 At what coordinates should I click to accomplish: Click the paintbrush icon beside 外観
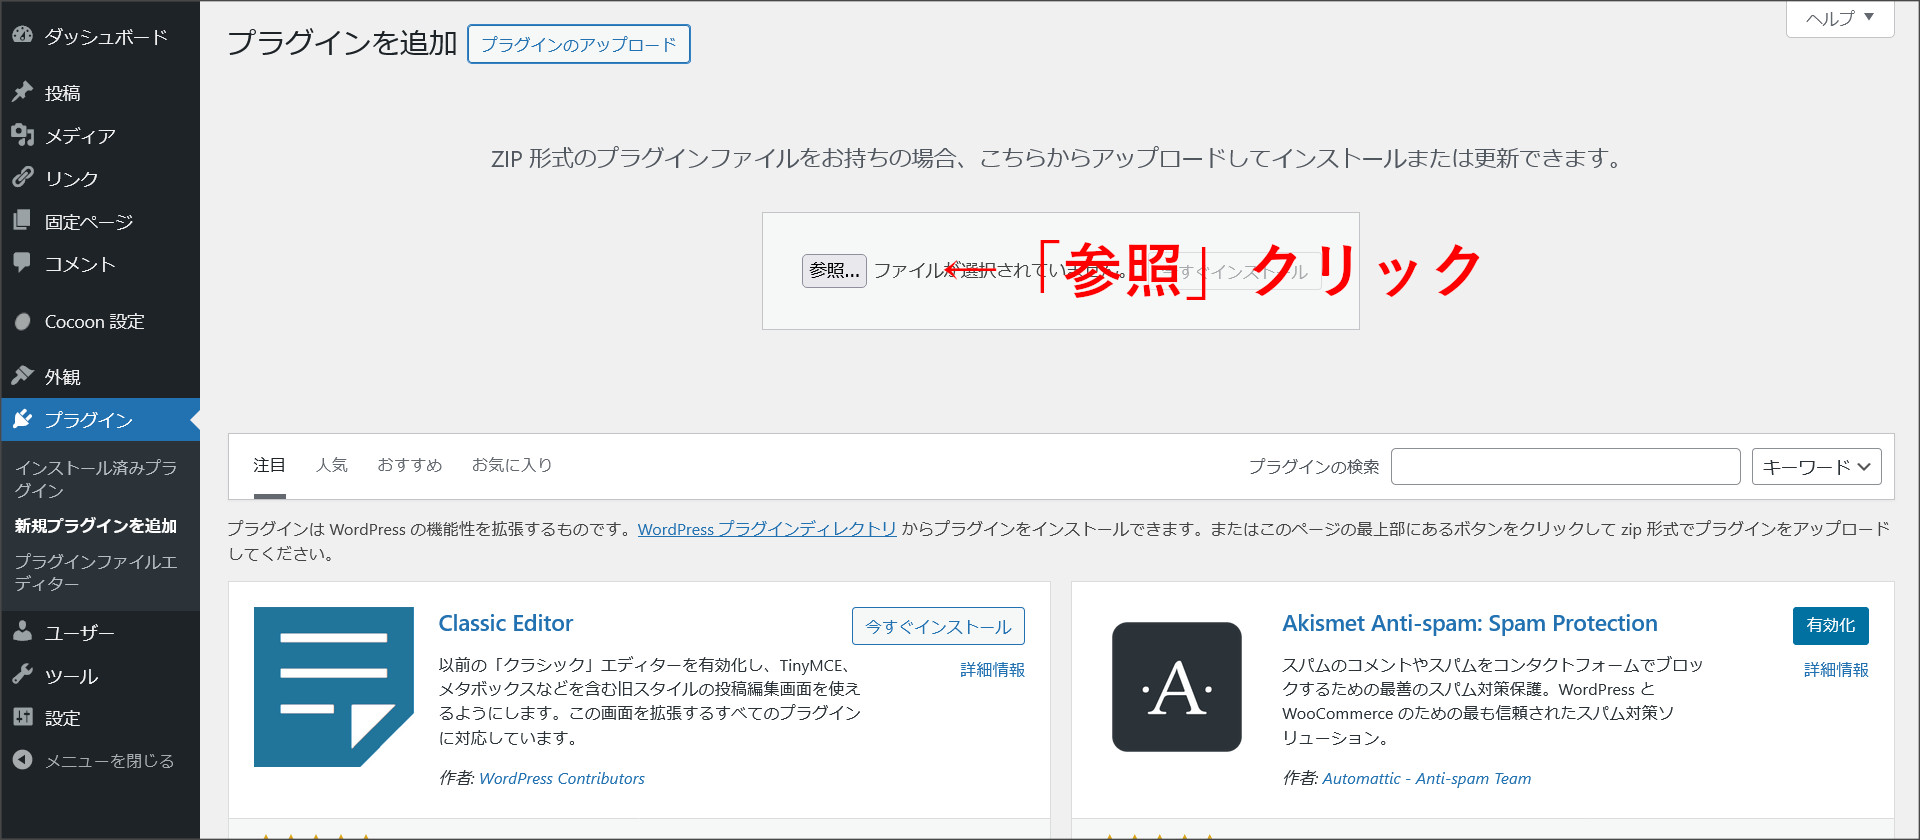click(x=22, y=376)
